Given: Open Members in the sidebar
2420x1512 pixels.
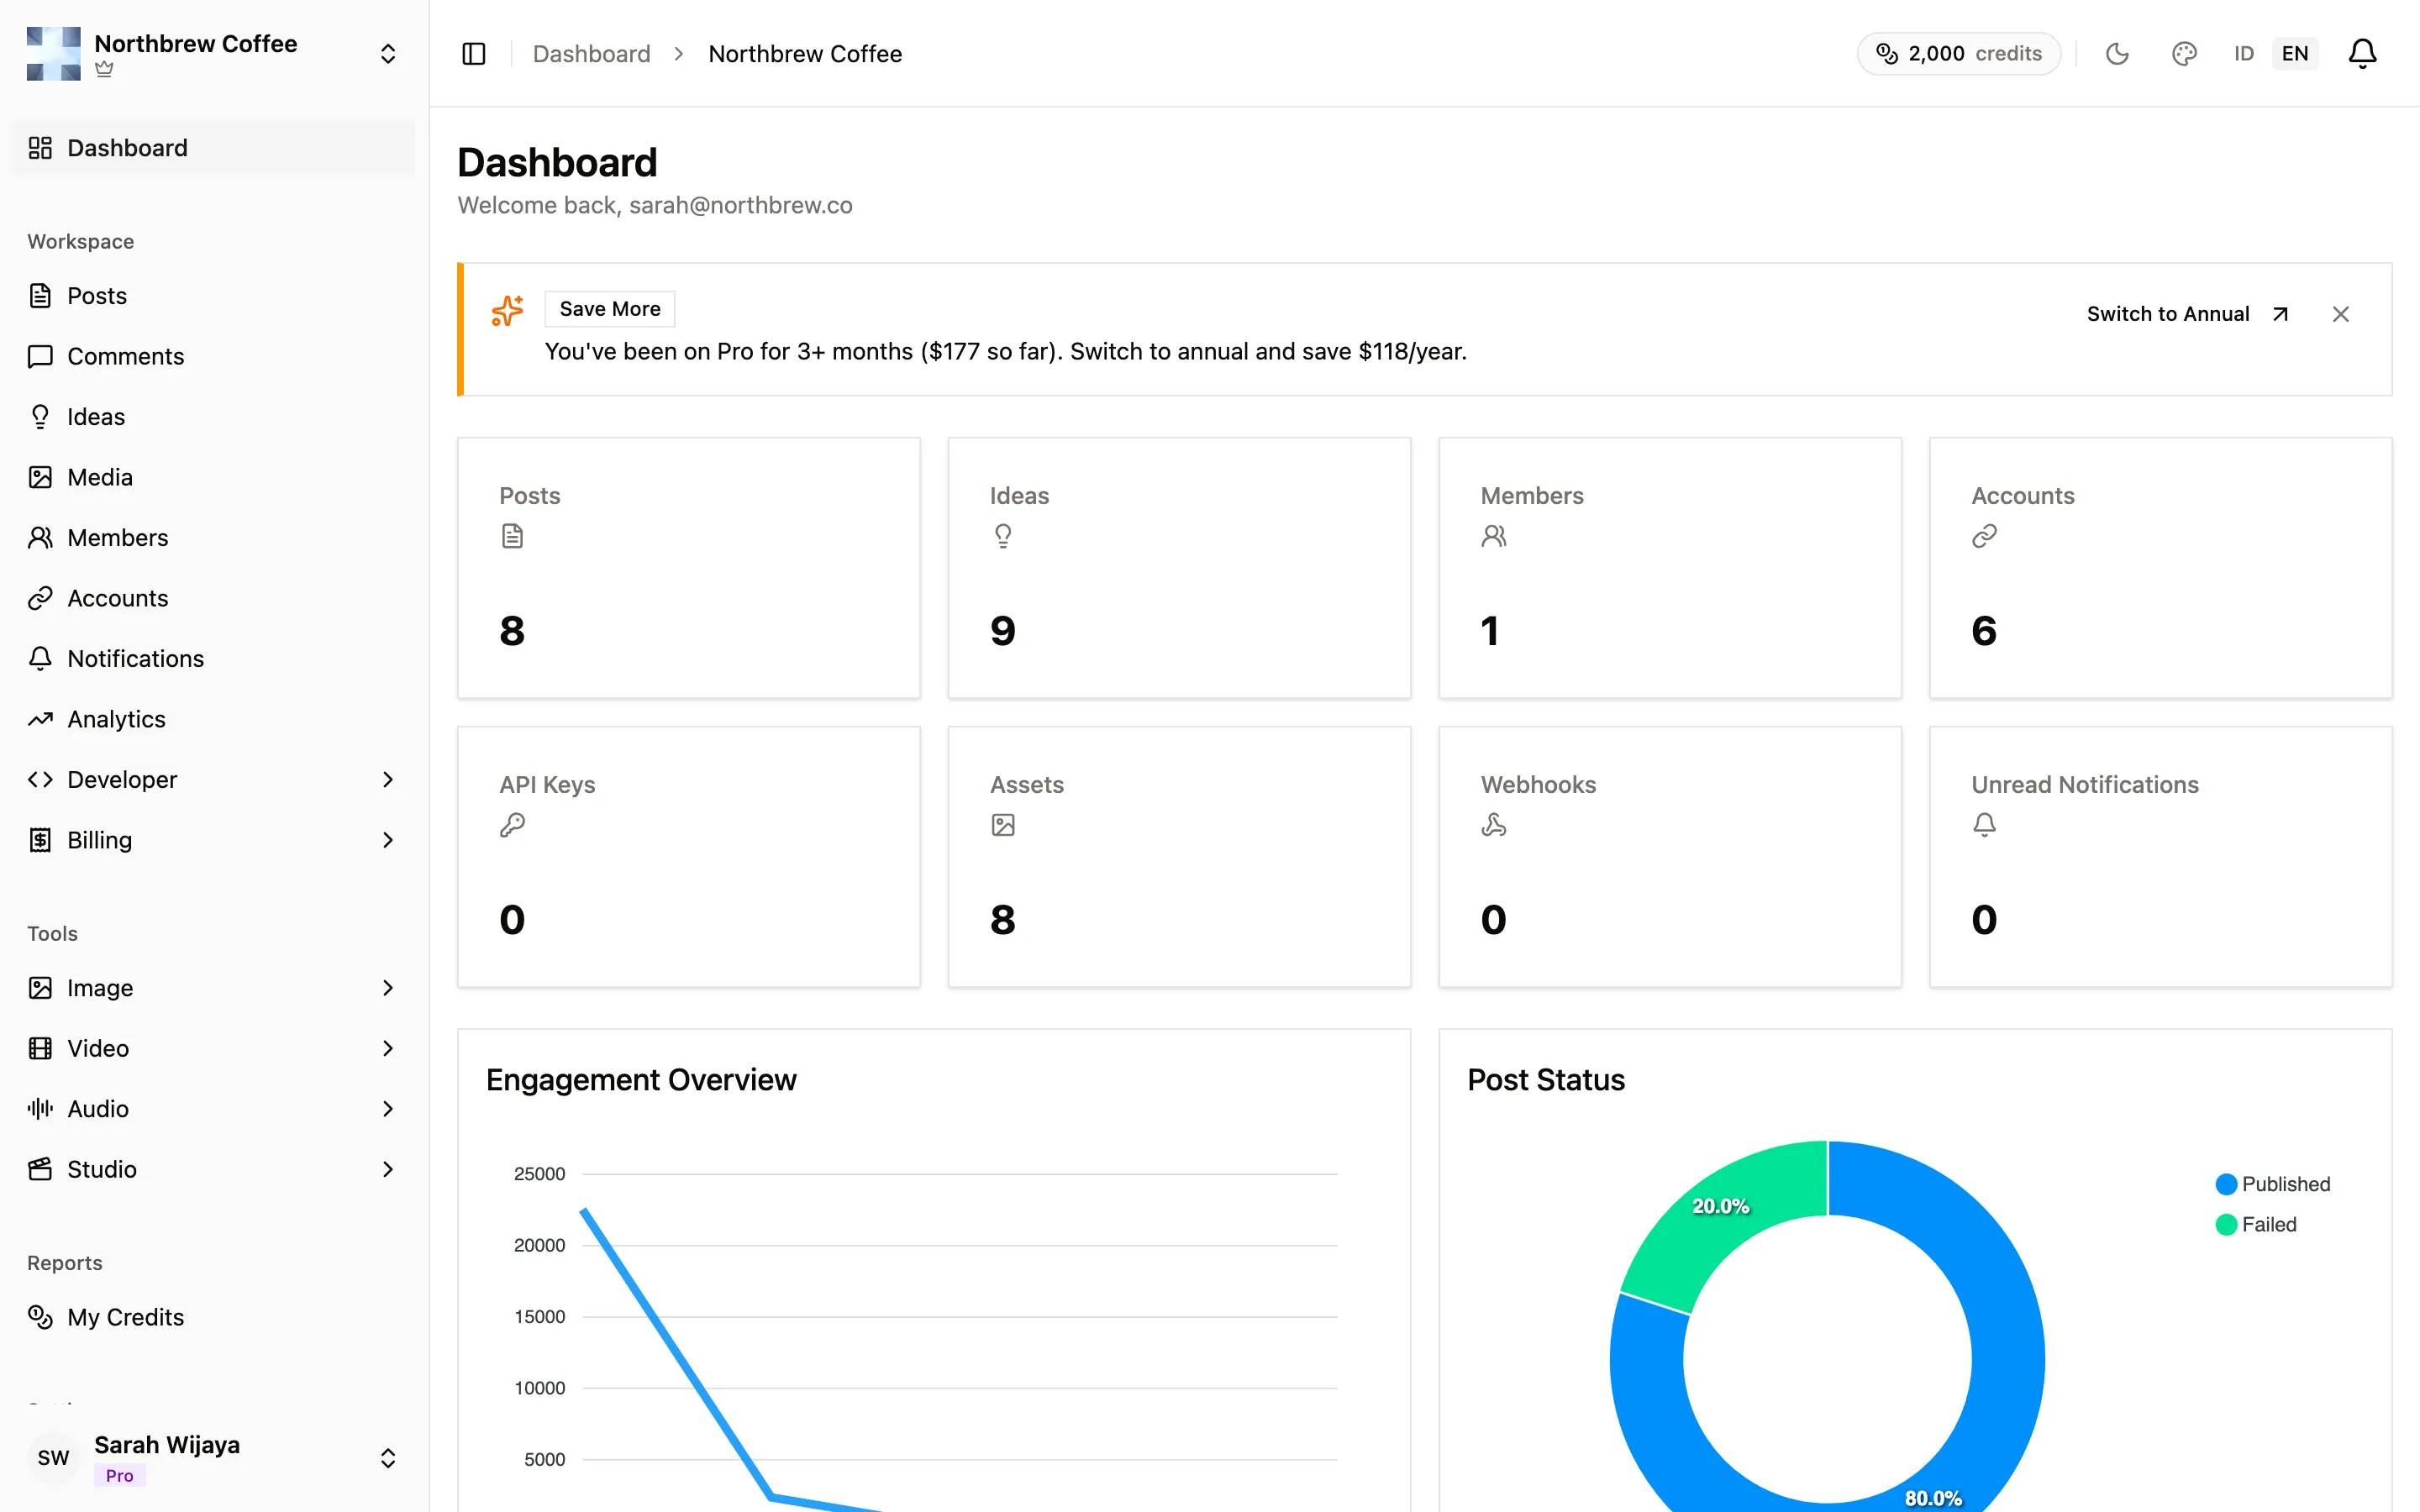Looking at the screenshot, I should (x=213, y=538).
